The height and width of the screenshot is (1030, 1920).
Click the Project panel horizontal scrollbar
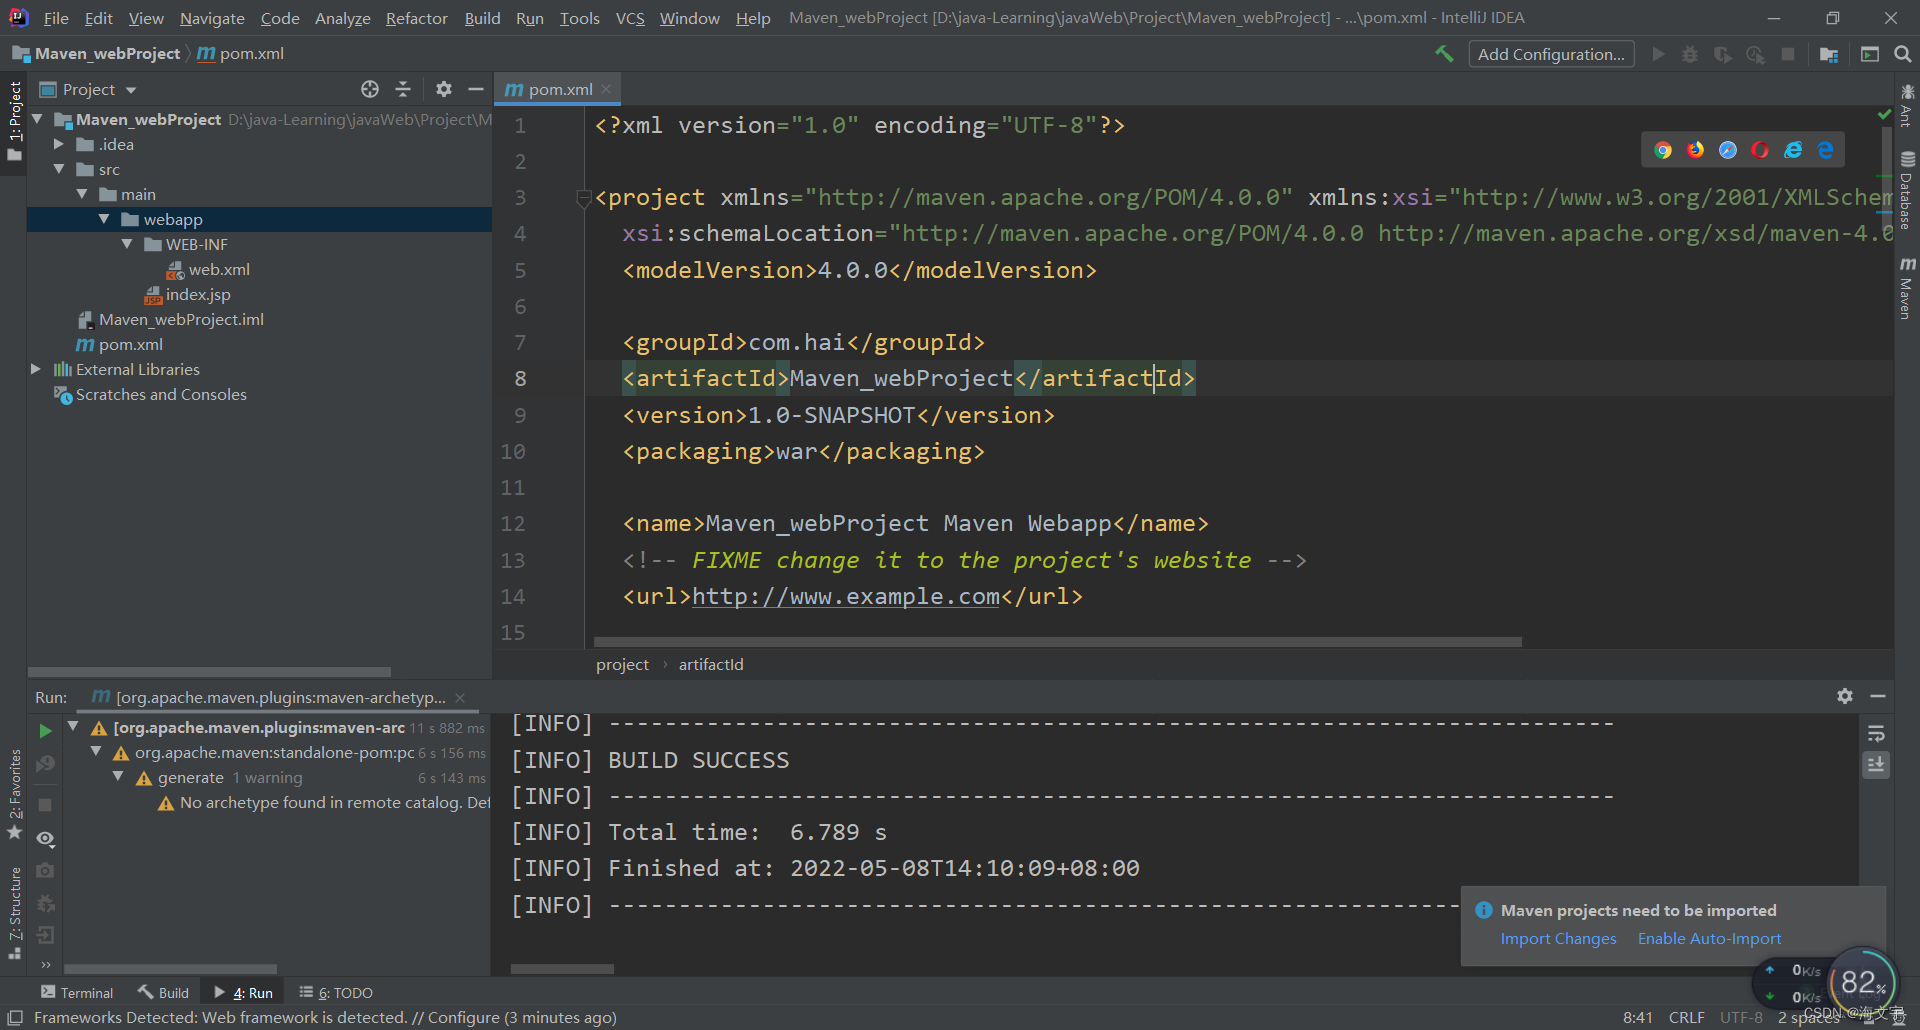coord(209,672)
